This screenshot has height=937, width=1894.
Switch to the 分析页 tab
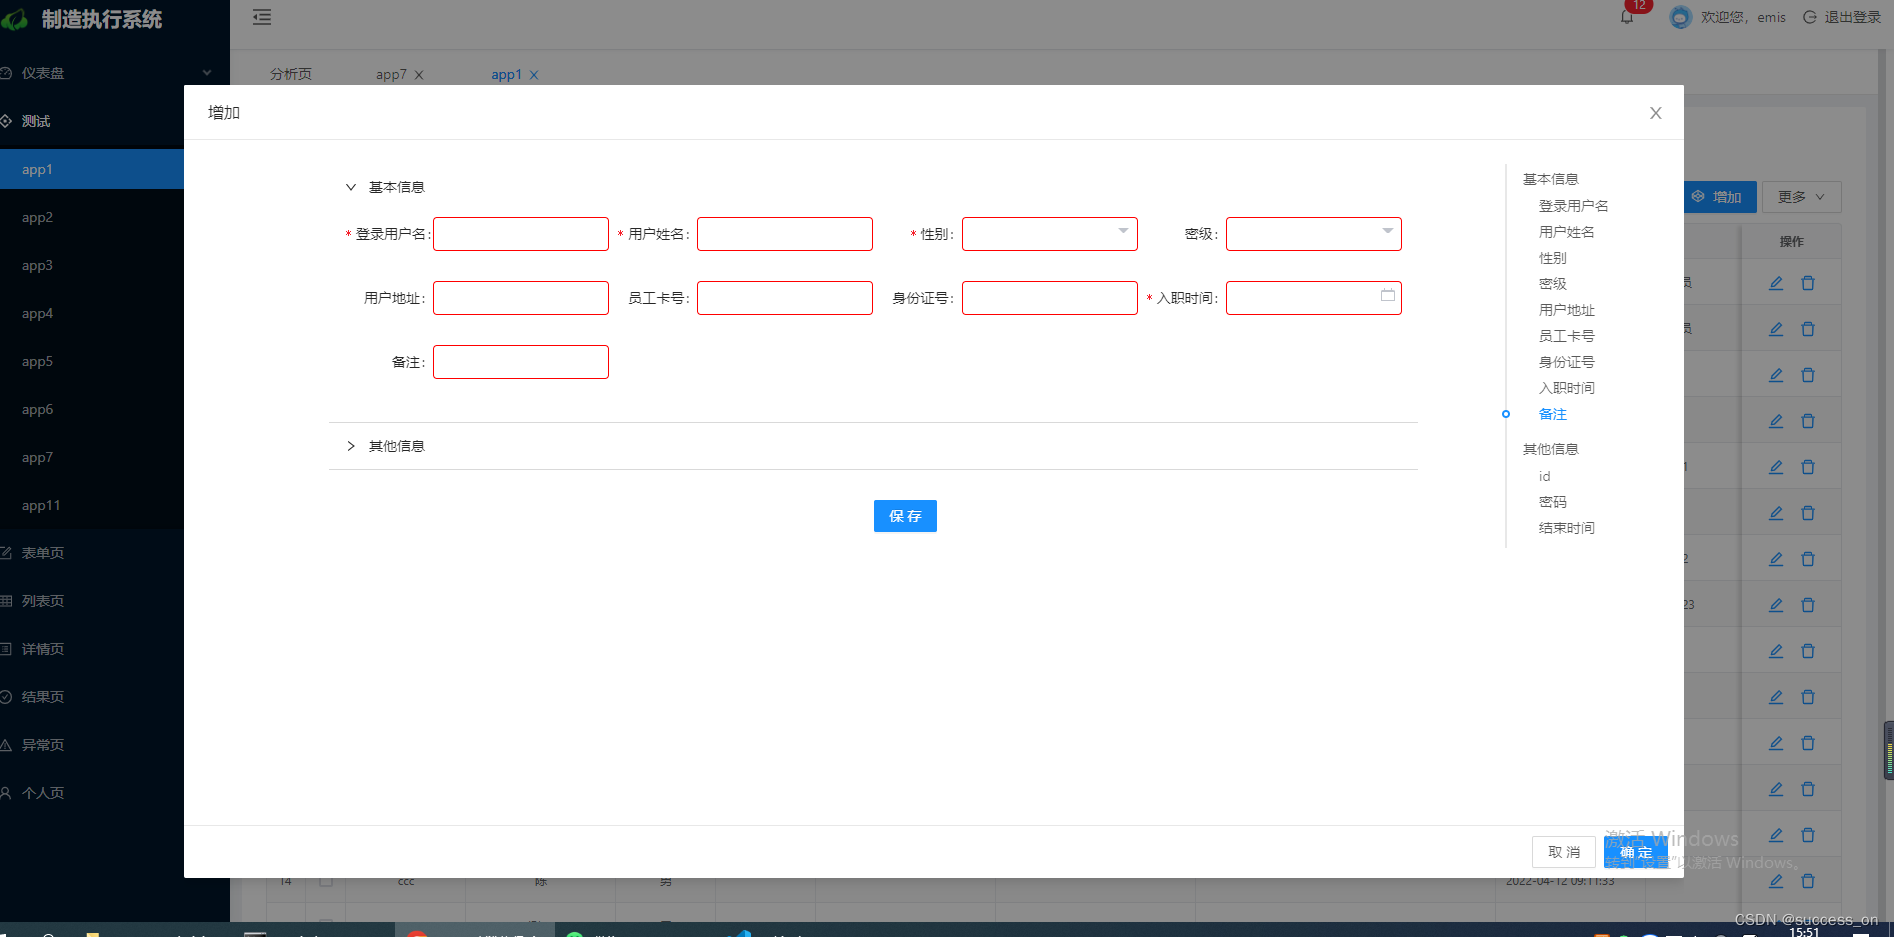click(289, 73)
